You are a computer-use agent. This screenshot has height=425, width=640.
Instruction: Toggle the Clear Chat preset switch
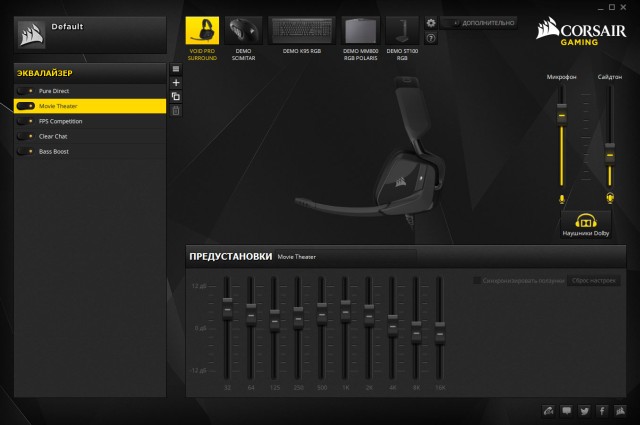pos(25,136)
